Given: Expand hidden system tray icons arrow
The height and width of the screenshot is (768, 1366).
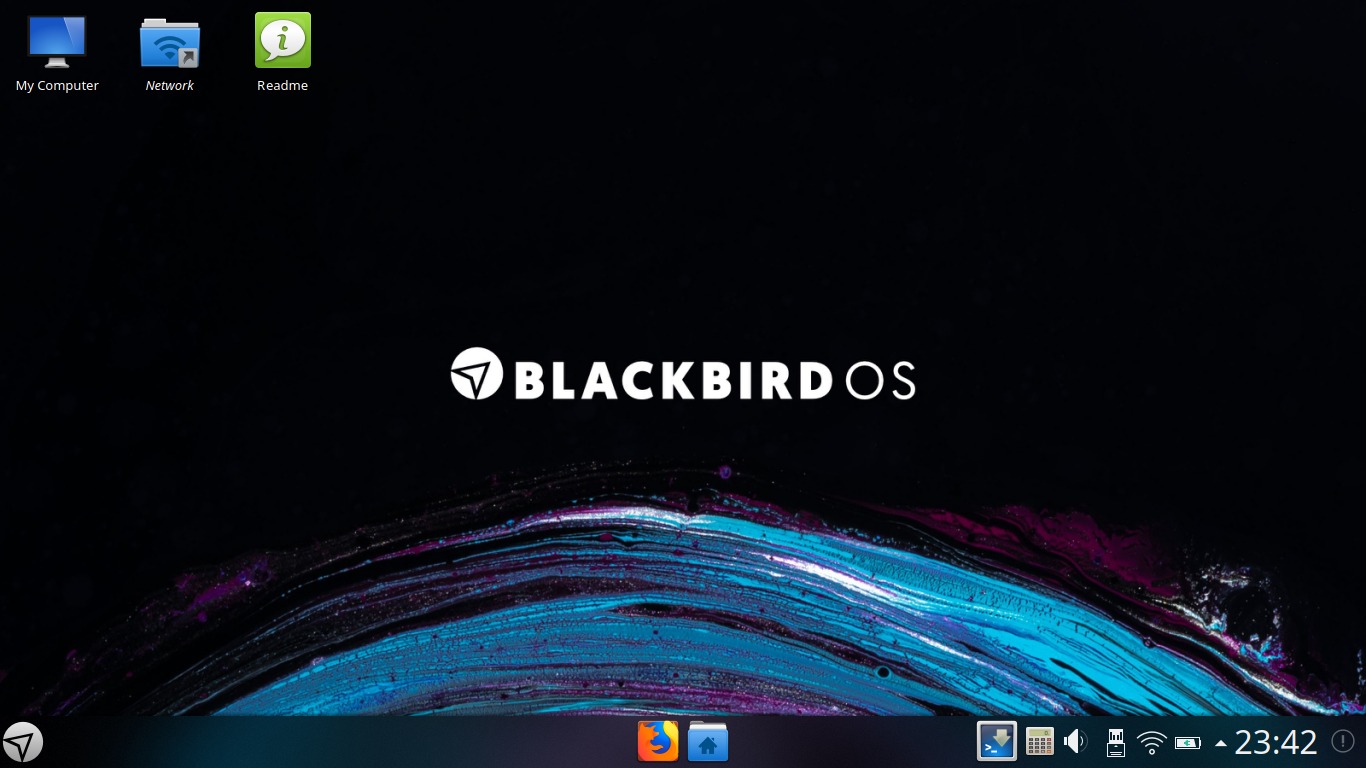Looking at the screenshot, I should (x=1220, y=742).
